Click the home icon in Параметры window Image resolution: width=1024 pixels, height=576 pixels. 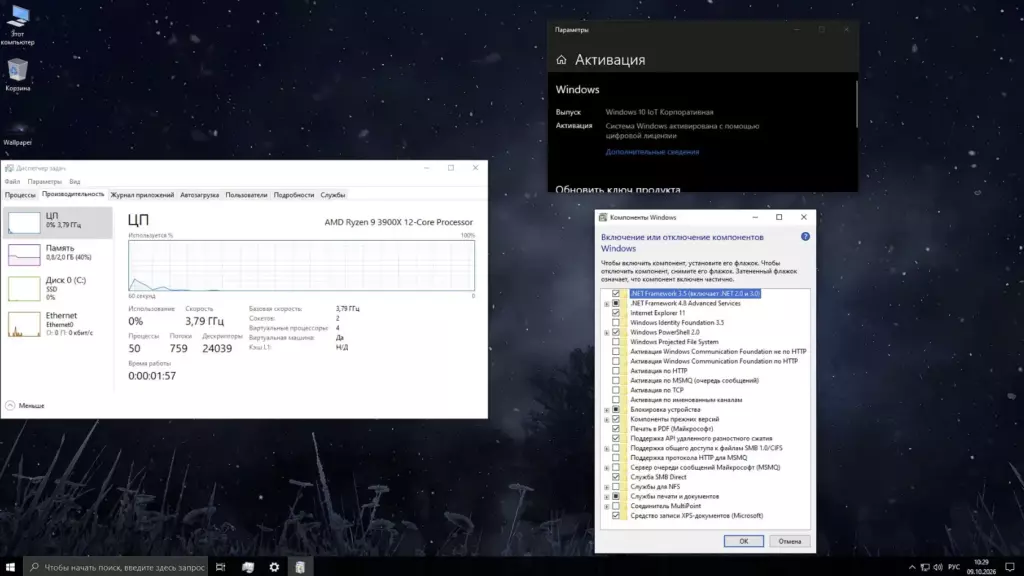[x=561, y=60]
